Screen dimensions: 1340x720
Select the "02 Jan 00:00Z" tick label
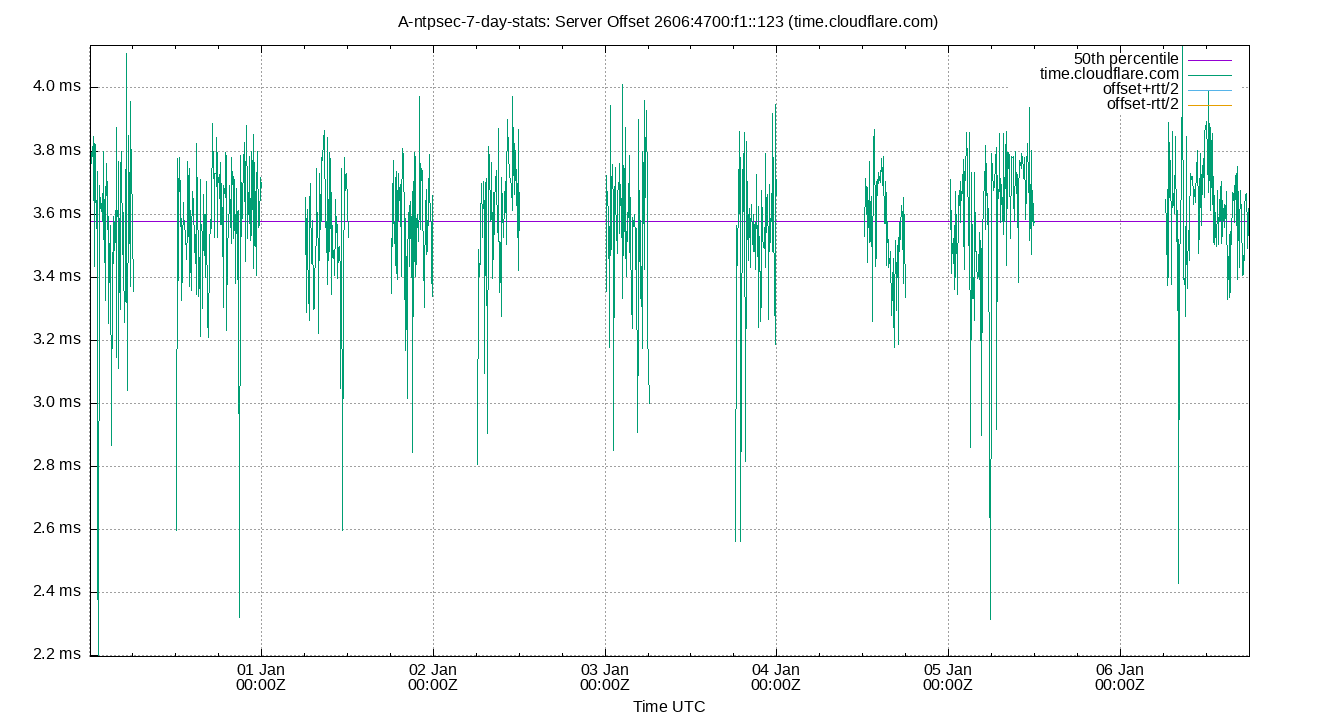click(x=432, y=678)
